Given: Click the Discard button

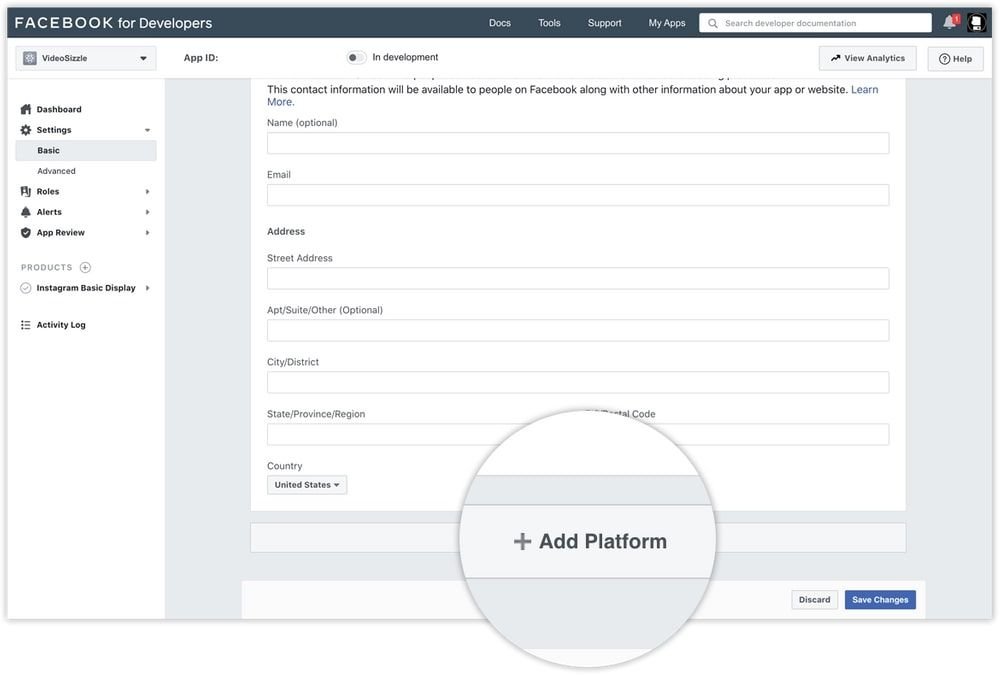Looking at the screenshot, I should click(814, 600).
